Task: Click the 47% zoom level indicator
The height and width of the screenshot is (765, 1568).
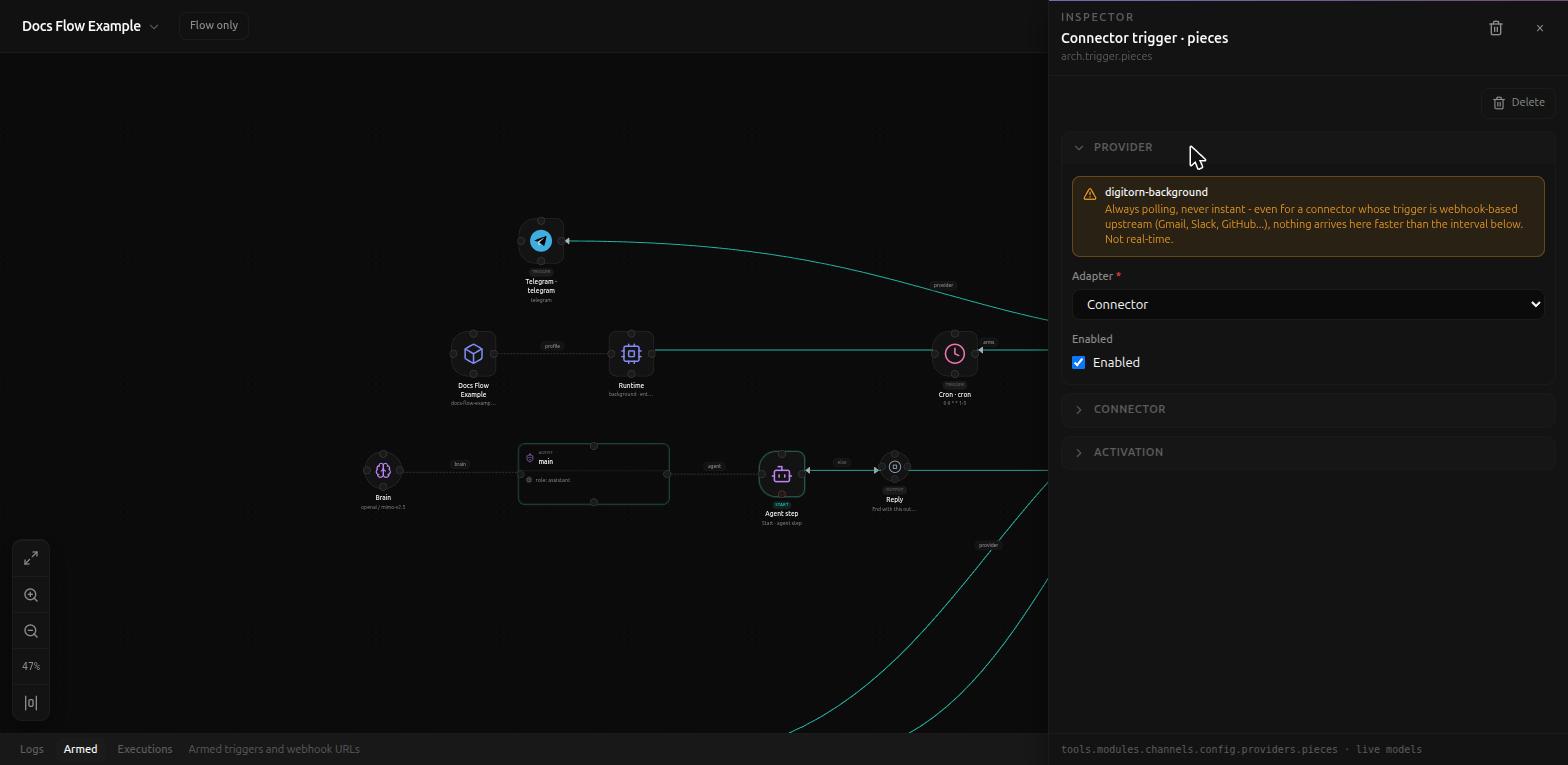Action: (x=31, y=667)
